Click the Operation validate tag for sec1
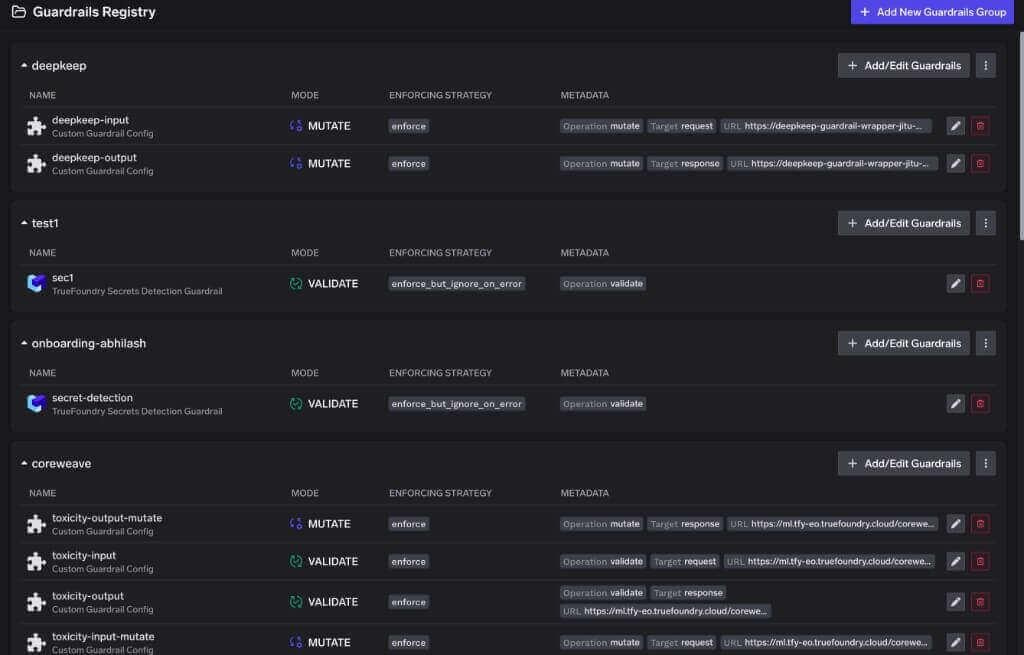1024x655 pixels. tap(603, 283)
